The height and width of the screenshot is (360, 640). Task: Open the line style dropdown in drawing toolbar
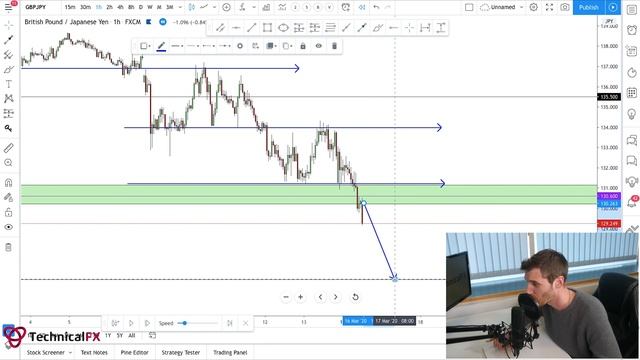pos(193,46)
